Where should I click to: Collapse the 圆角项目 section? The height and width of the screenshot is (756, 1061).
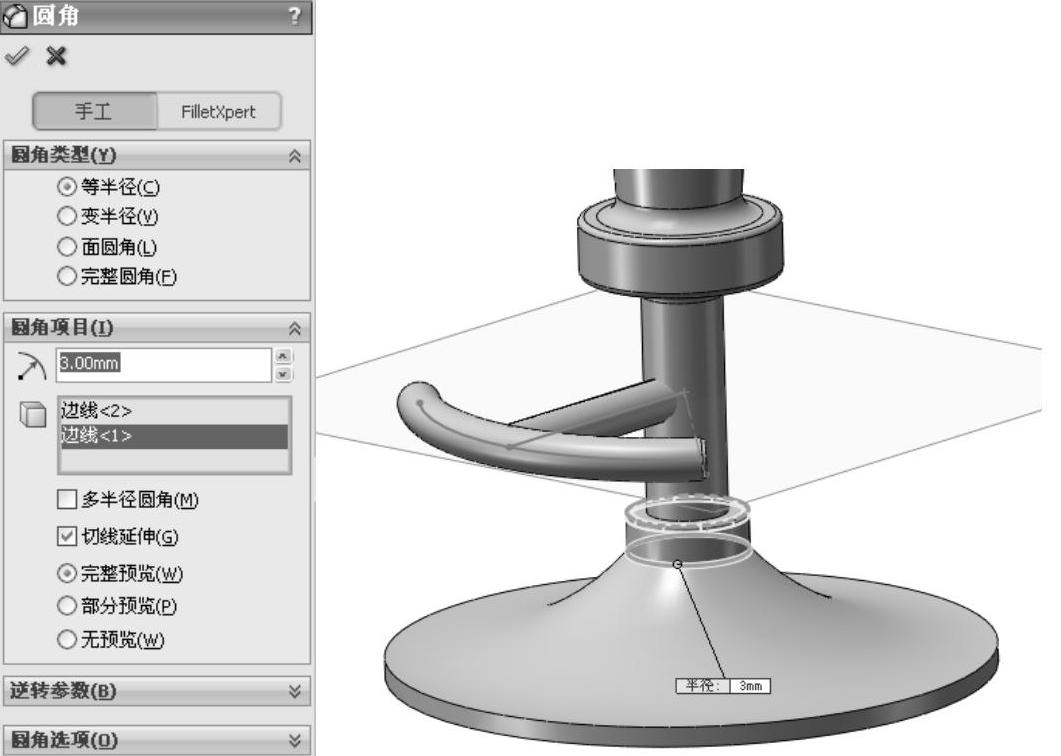pyautogui.click(x=294, y=328)
